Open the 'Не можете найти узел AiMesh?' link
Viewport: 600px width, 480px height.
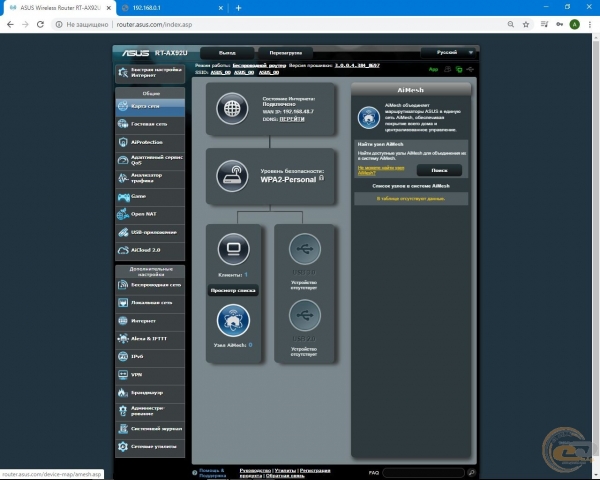(x=381, y=170)
